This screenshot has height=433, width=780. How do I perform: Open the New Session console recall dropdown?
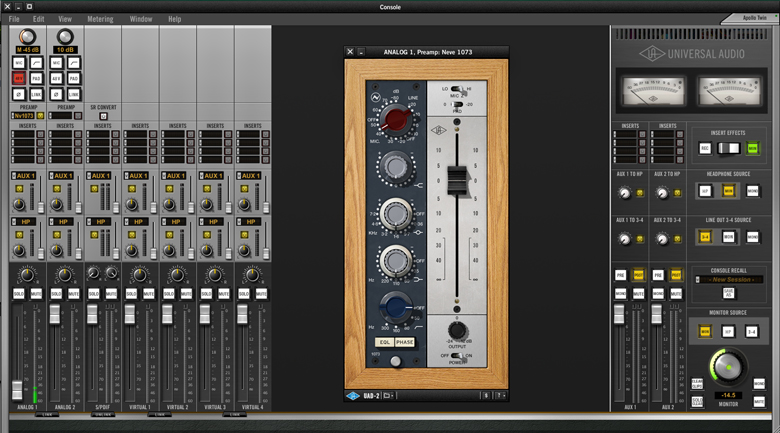point(729,279)
